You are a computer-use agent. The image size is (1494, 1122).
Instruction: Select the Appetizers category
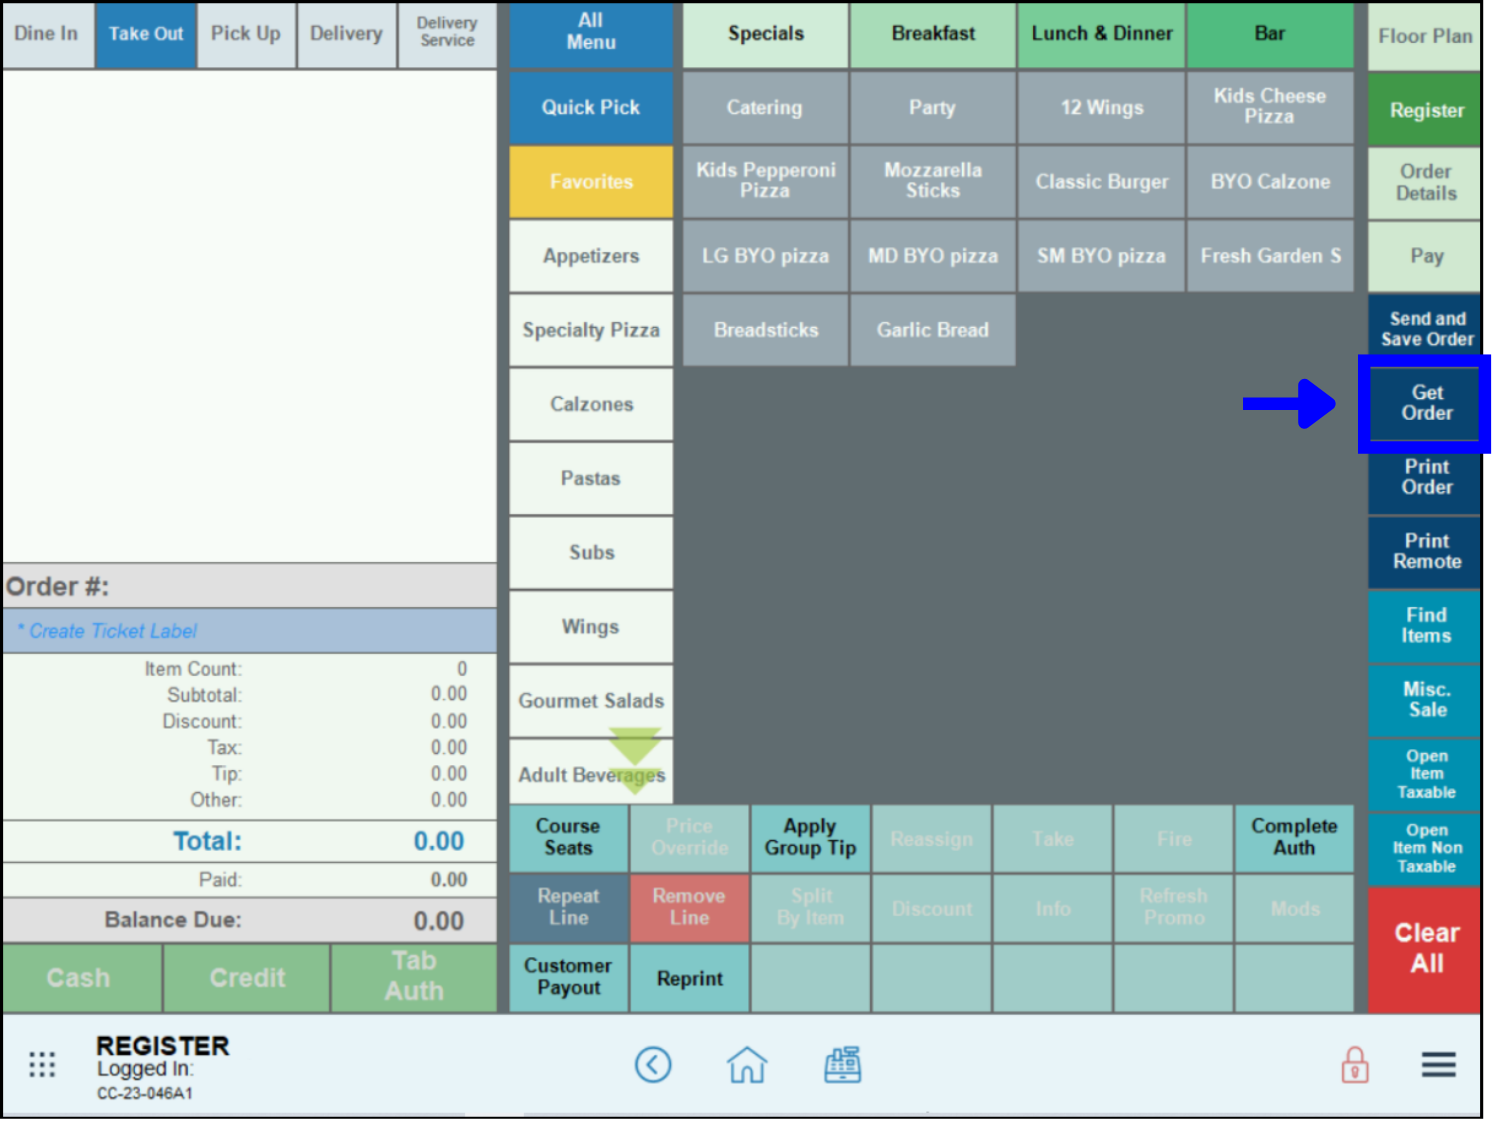pos(591,256)
